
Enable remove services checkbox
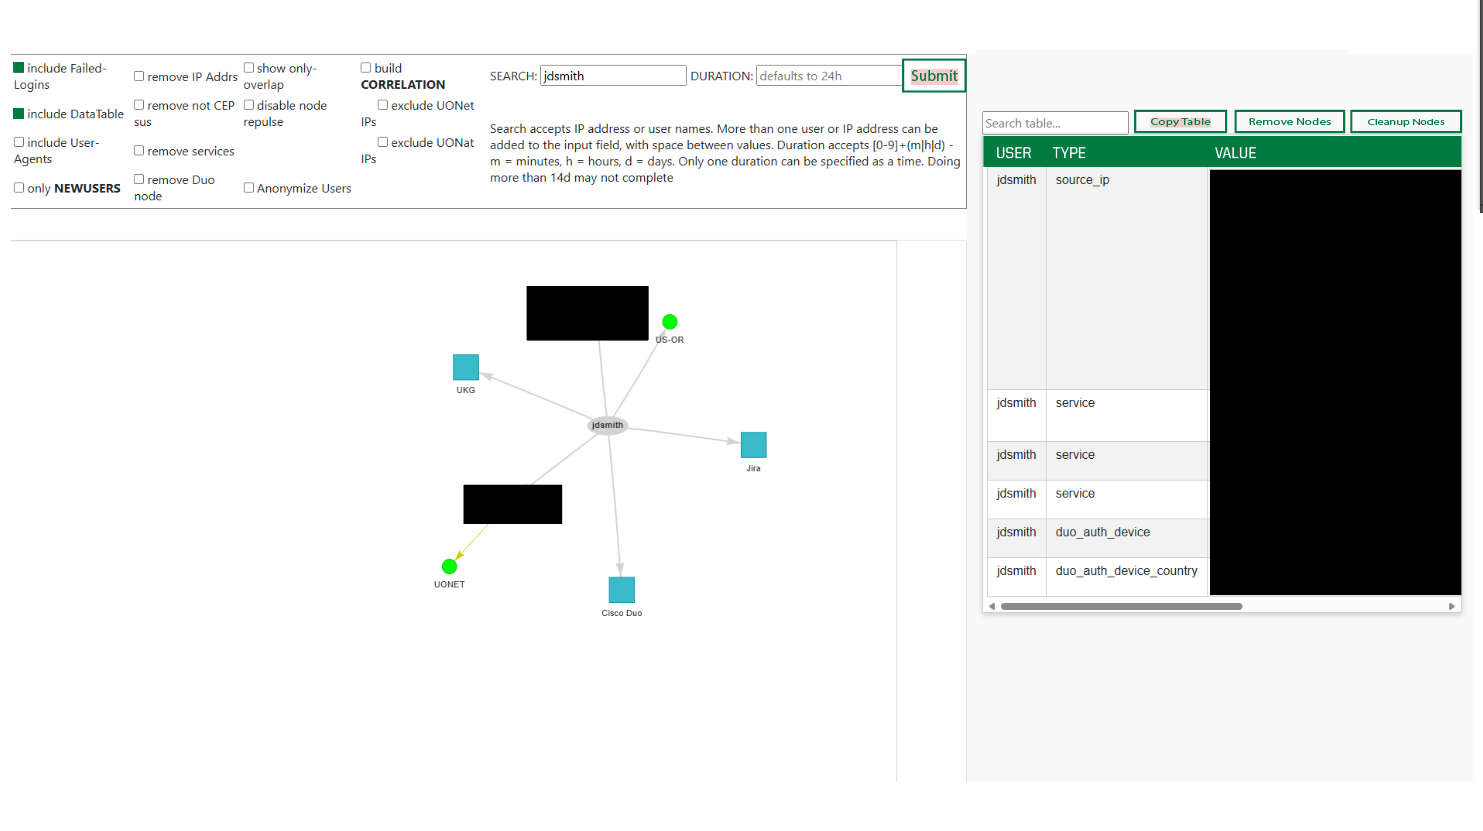coord(139,151)
